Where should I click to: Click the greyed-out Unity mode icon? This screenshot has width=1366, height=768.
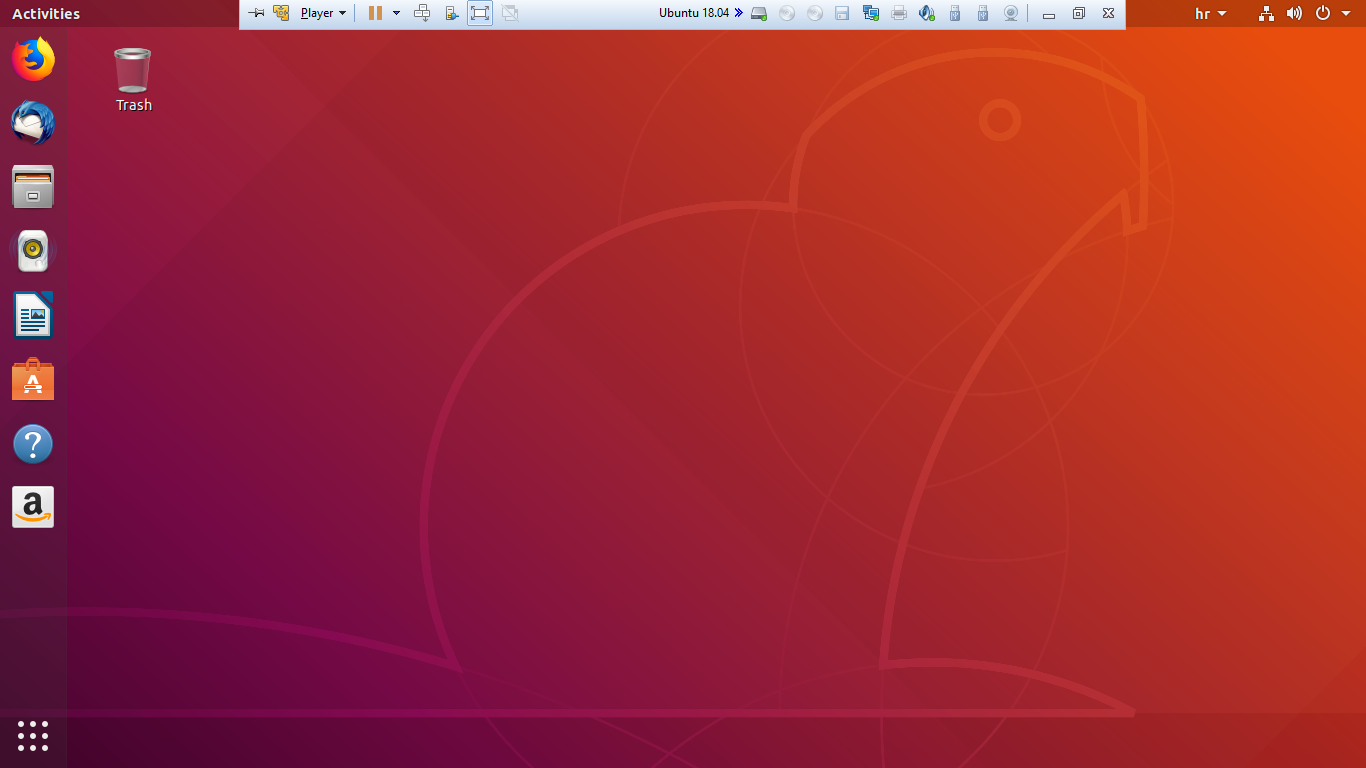point(510,13)
